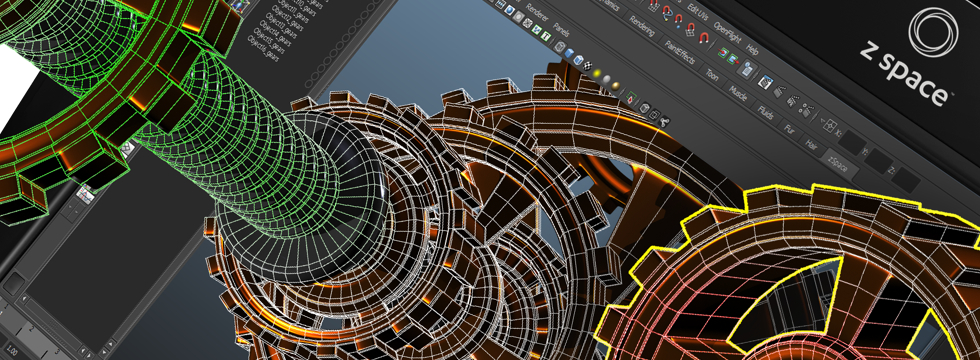Open the Panels viewport menu
Viewport: 980px width, 360px height.
561,29
